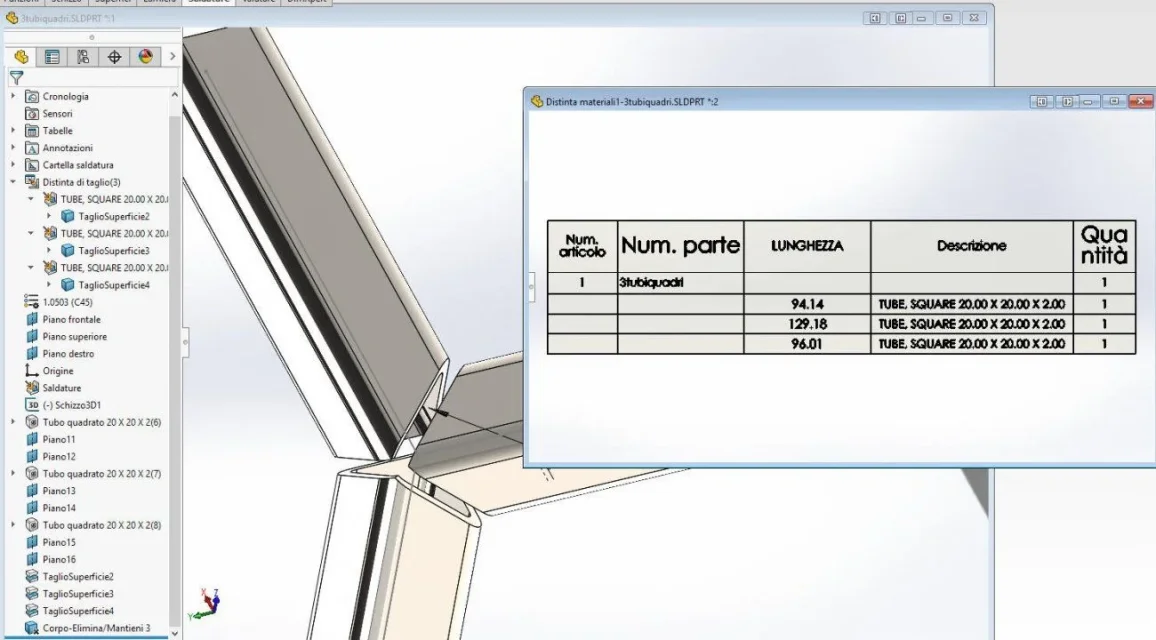Switch to the PropertyManager tab icon
The width and height of the screenshot is (1156, 640).
52,57
